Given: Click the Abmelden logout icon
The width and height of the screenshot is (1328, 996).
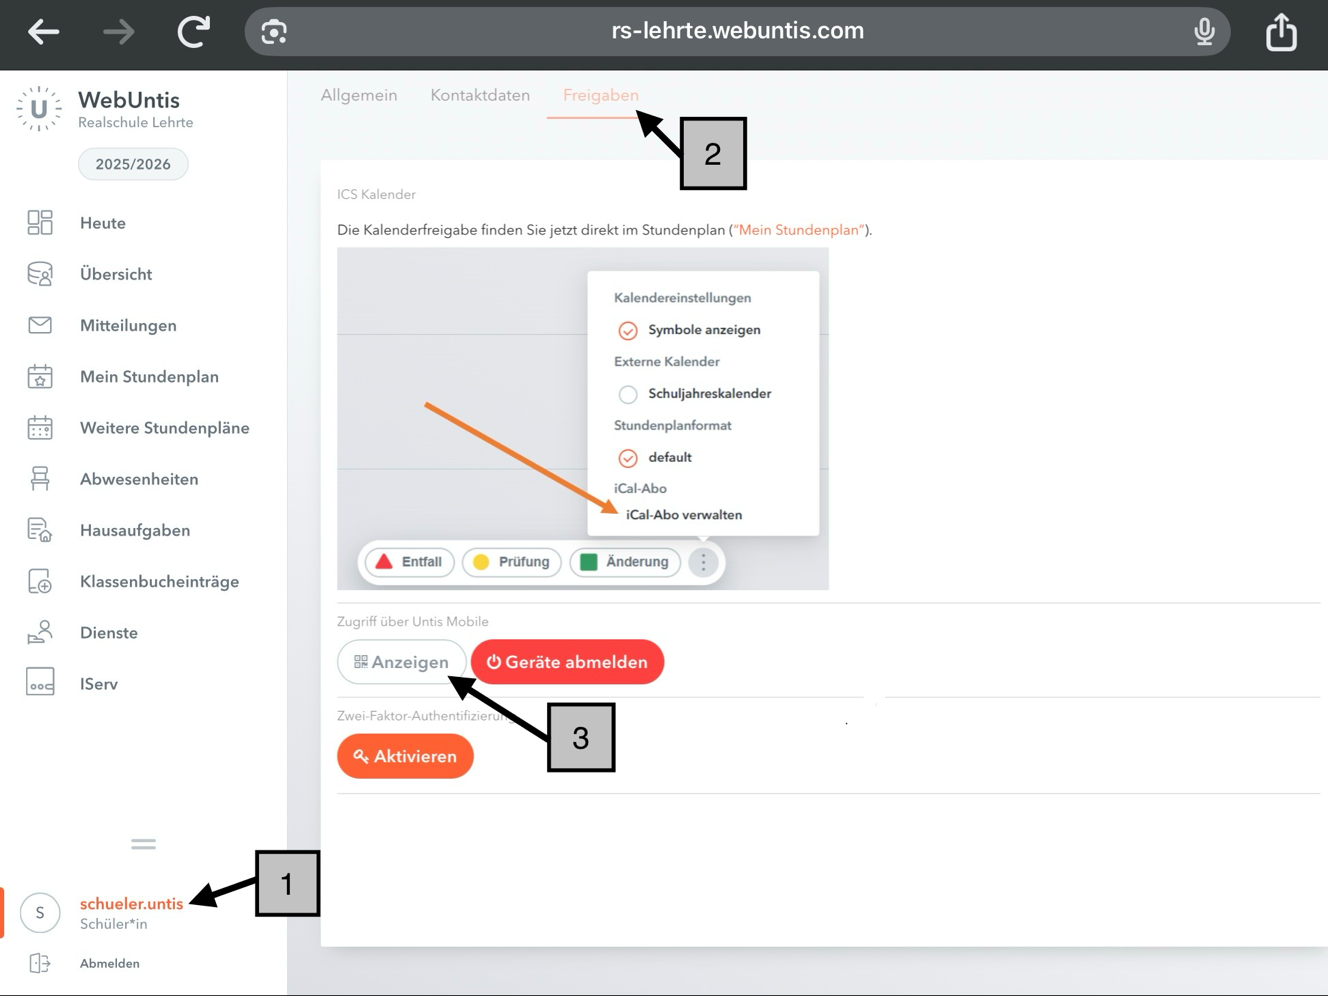Looking at the screenshot, I should (40, 963).
